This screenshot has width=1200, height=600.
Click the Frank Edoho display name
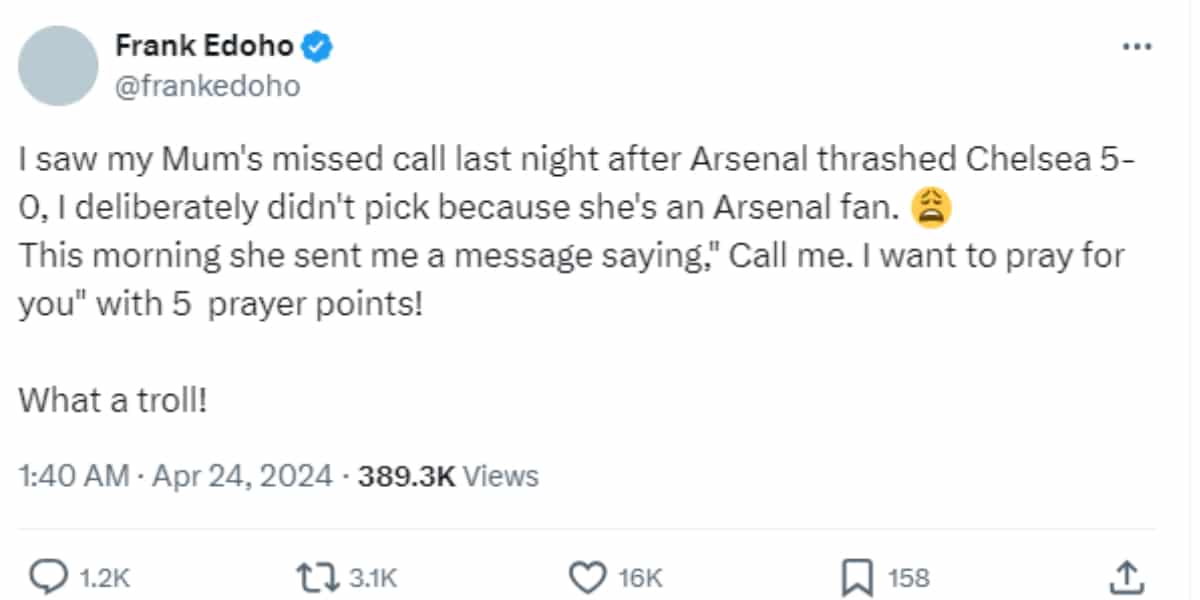[204, 46]
